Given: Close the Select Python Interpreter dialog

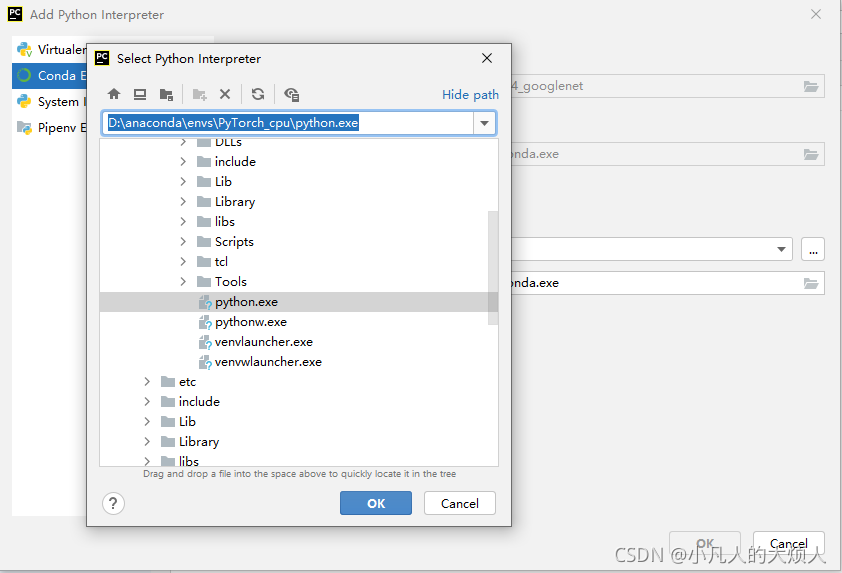Looking at the screenshot, I should (487, 58).
